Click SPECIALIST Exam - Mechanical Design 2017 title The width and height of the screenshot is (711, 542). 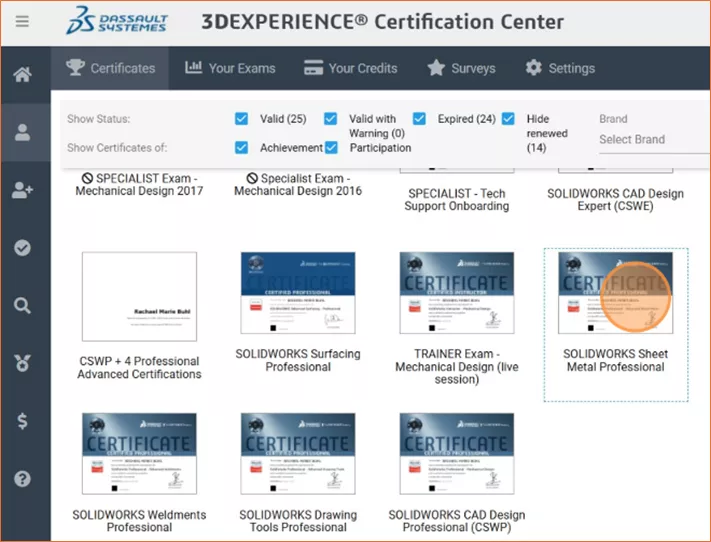pos(139,185)
